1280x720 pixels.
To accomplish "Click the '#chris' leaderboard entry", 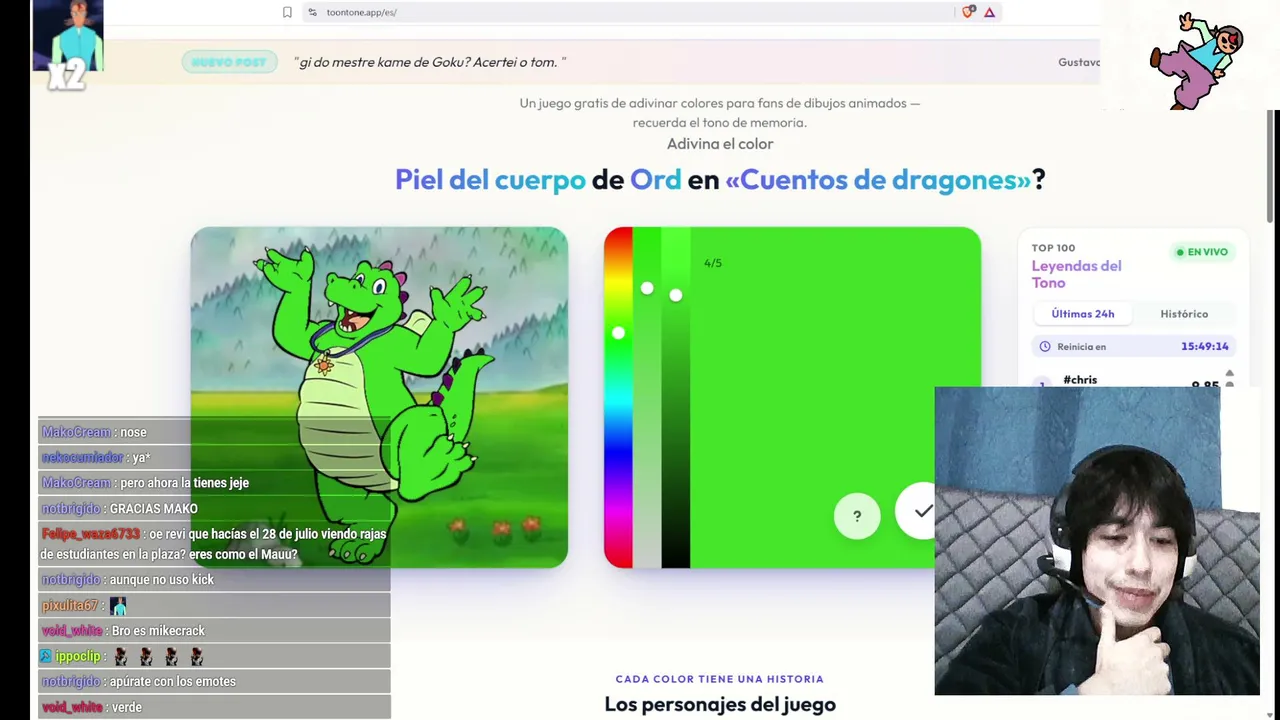I will (x=1080, y=380).
